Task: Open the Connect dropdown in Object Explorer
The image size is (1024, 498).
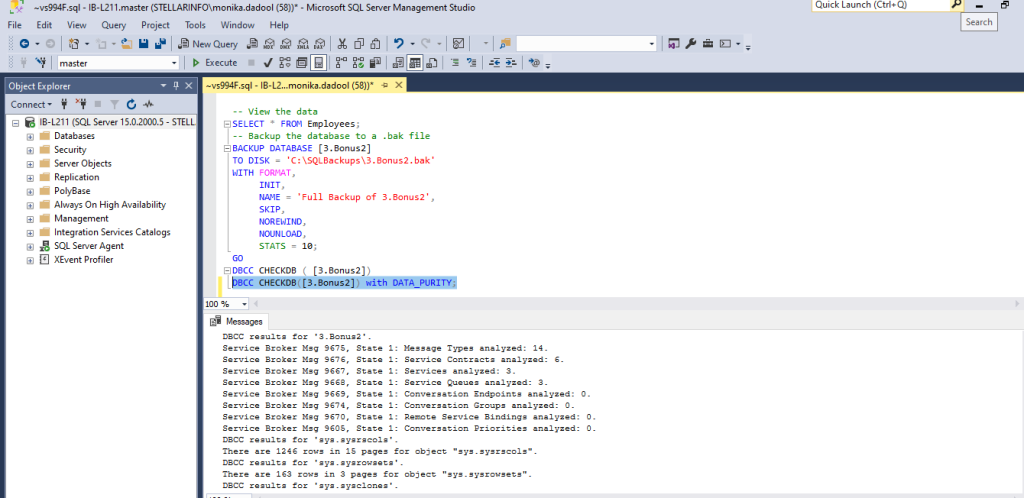Action: (x=31, y=104)
